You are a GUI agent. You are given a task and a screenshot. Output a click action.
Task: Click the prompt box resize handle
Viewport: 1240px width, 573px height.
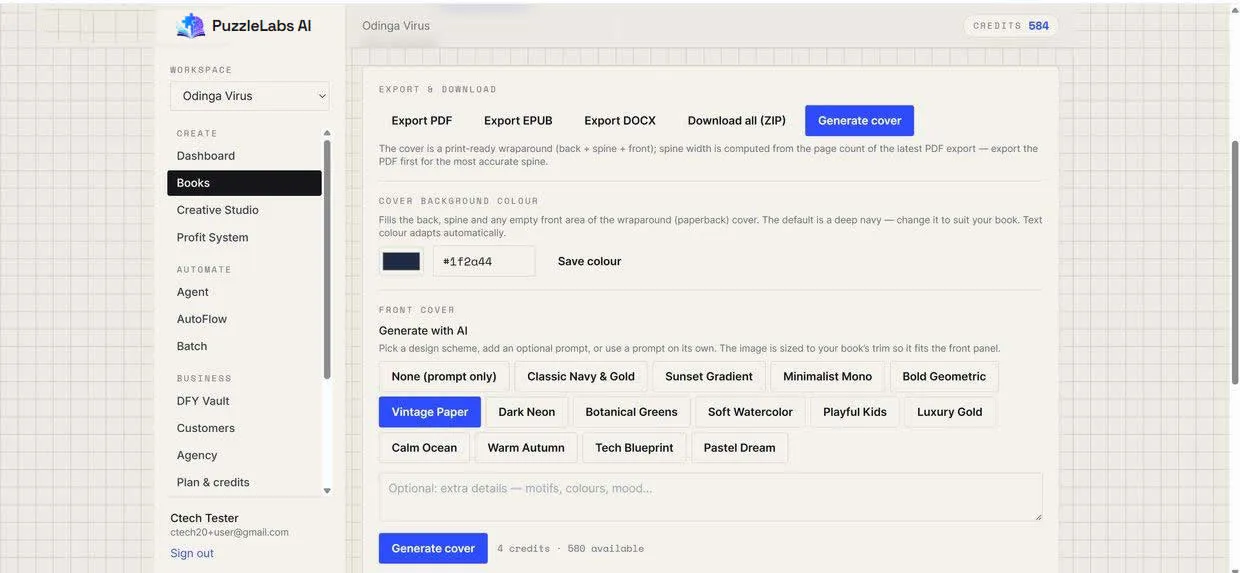pyautogui.click(x=1038, y=516)
